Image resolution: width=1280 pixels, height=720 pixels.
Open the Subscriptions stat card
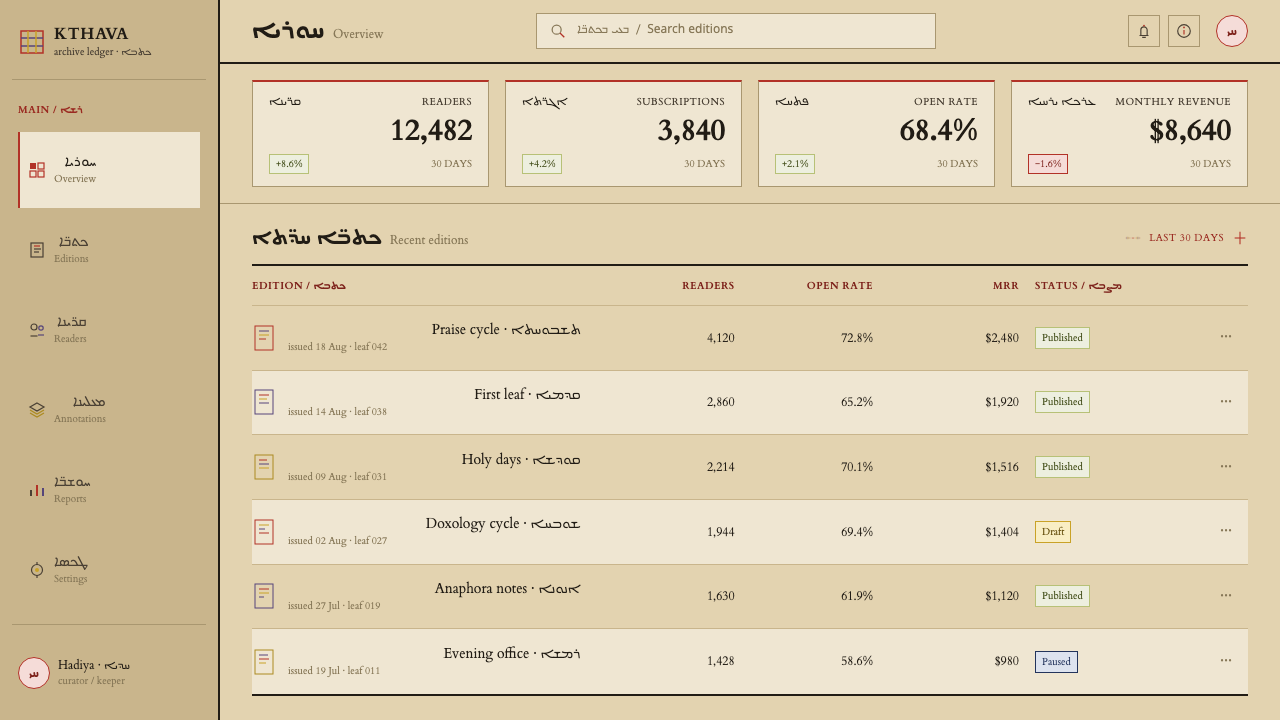tap(623, 134)
